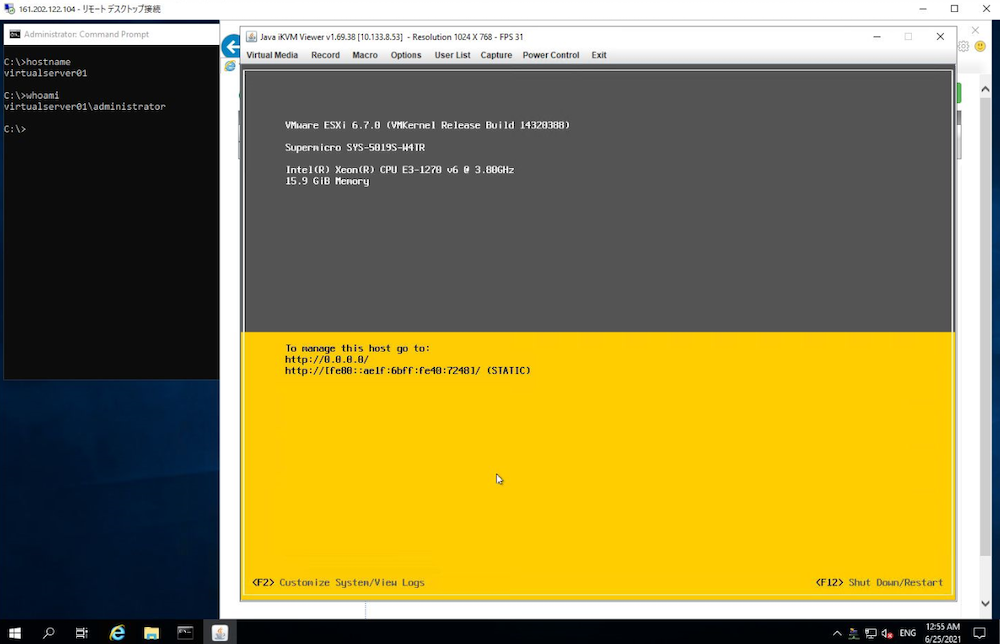Open File Explorer from taskbar
Screen dimensions: 1000x644
click(151, 633)
